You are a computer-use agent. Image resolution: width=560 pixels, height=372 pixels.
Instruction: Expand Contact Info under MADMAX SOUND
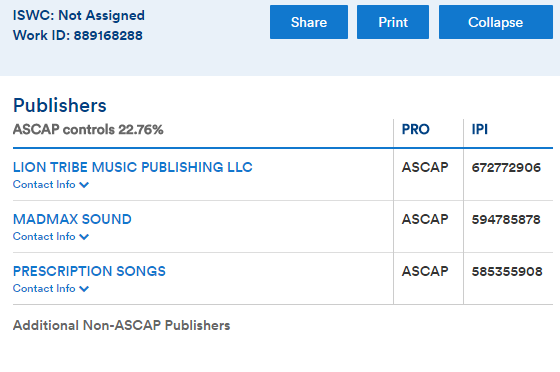[51, 237]
